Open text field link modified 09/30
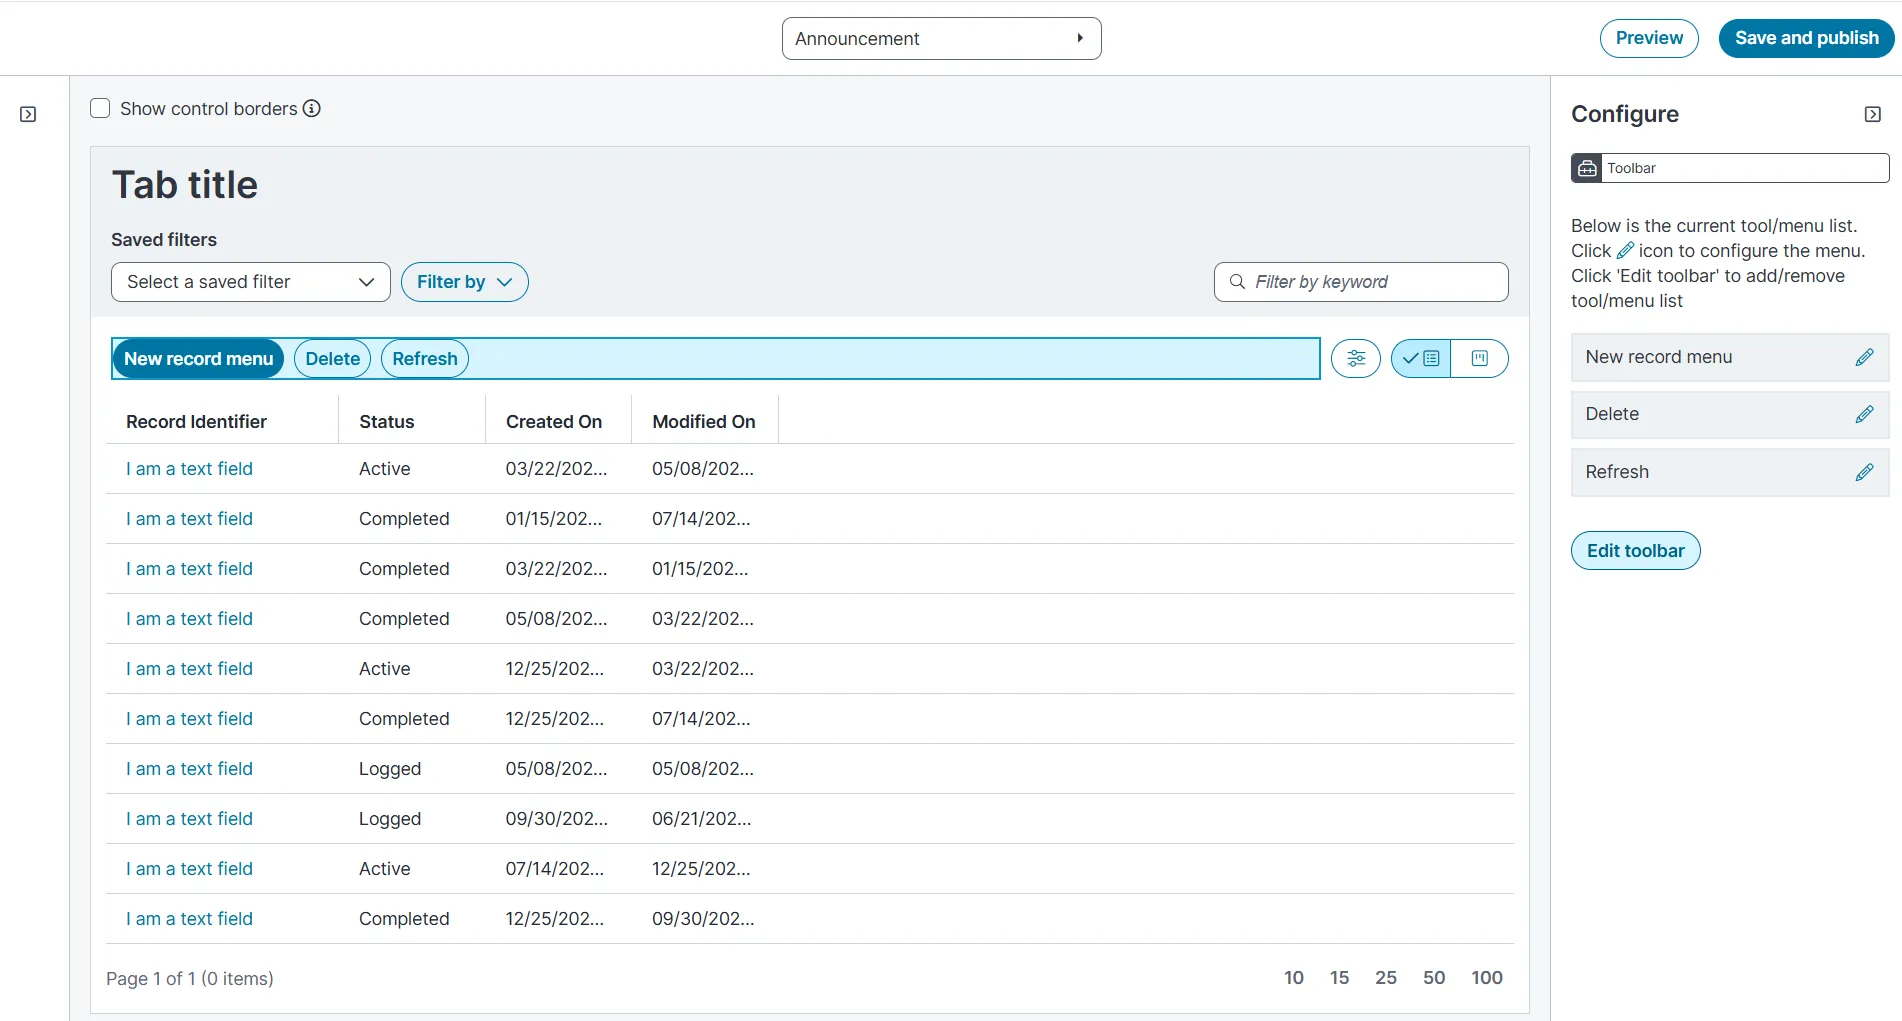Image resolution: width=1902 pixels, height=1021 pixels. point(189,919)
